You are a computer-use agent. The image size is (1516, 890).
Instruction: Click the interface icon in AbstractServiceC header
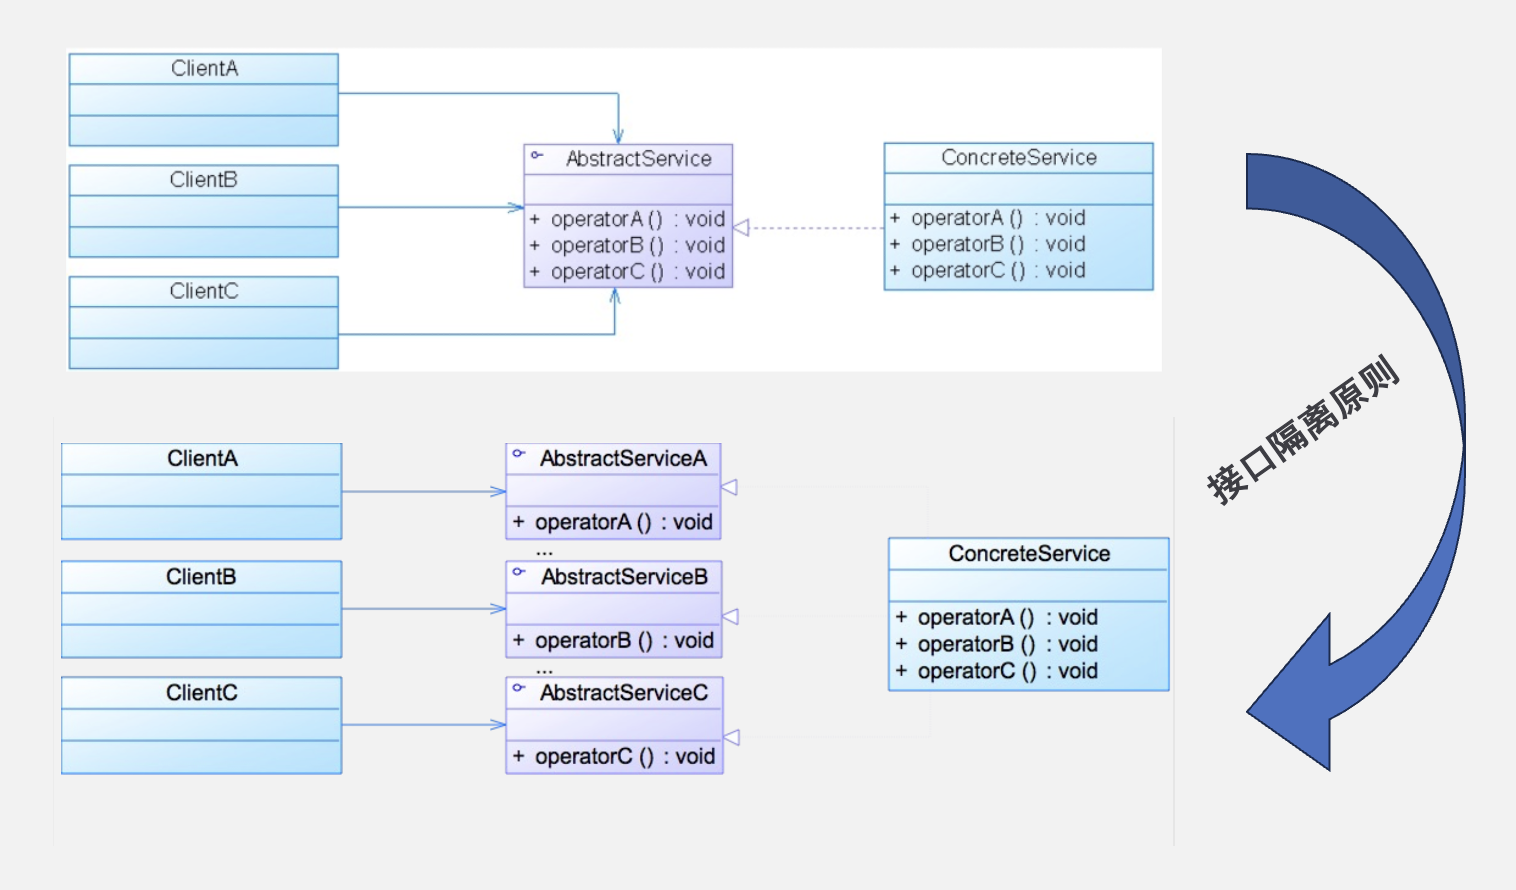click(518, 688)
